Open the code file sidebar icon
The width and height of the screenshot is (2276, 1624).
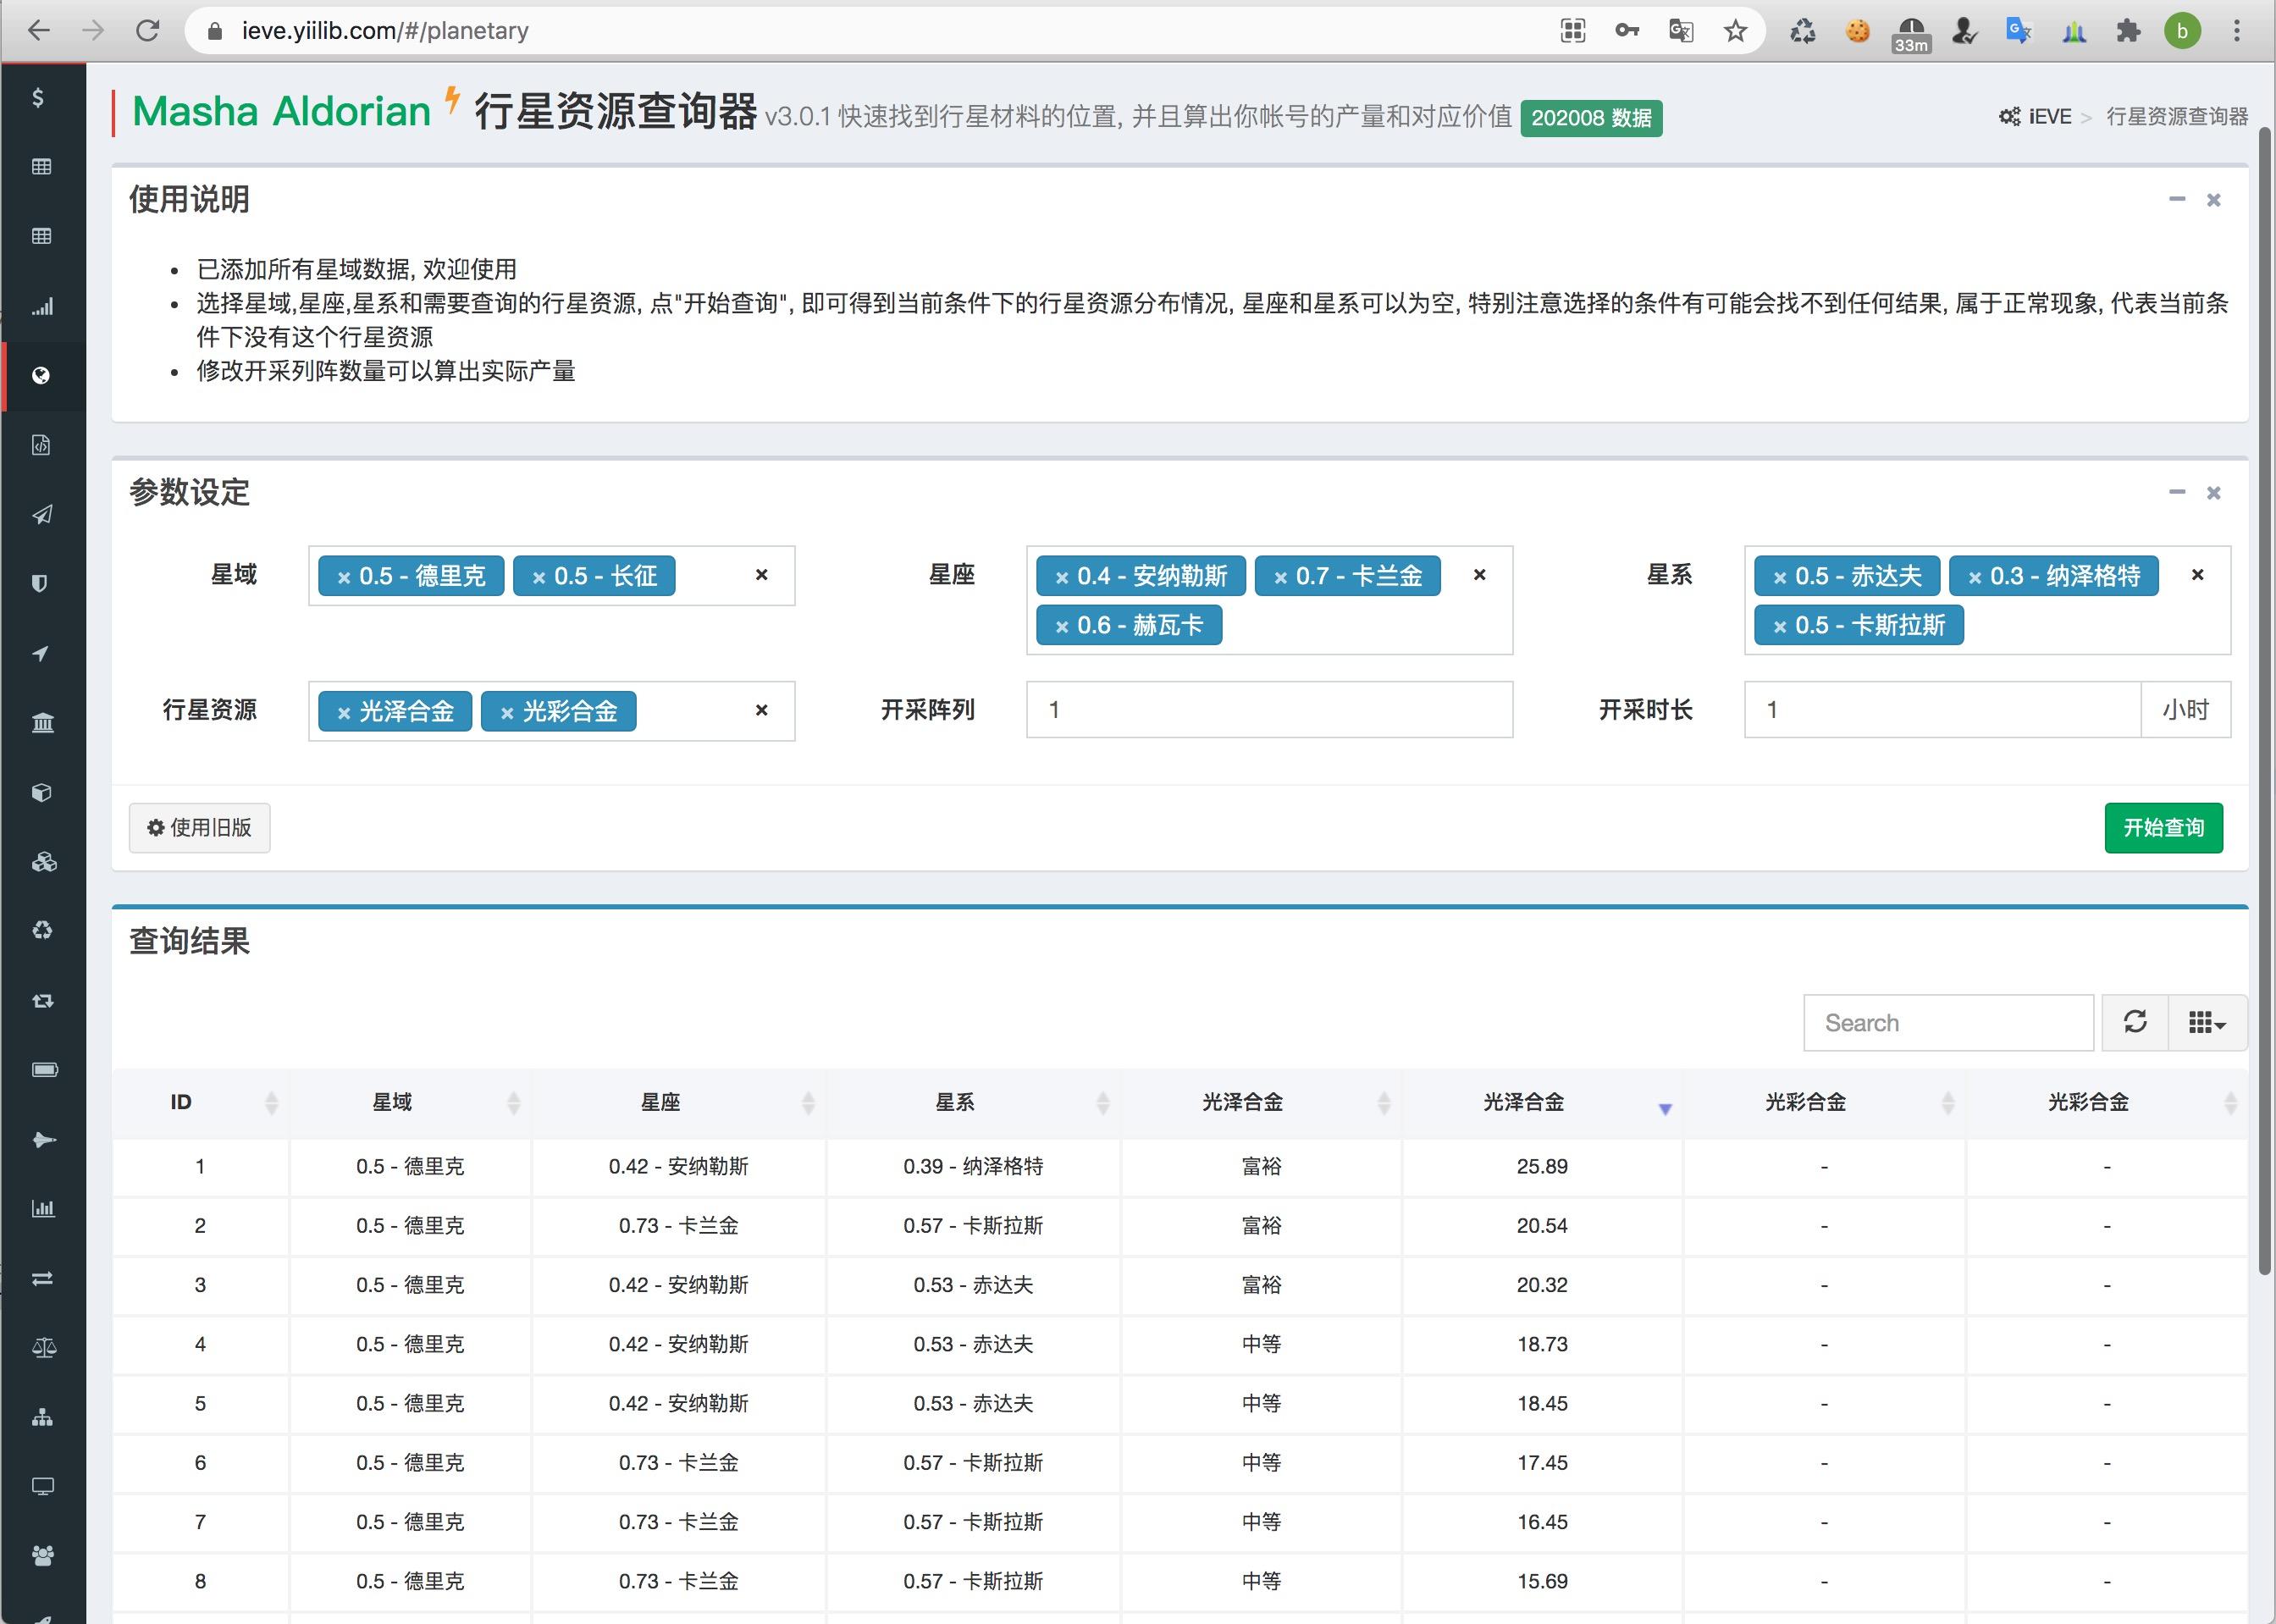point(40,445)
